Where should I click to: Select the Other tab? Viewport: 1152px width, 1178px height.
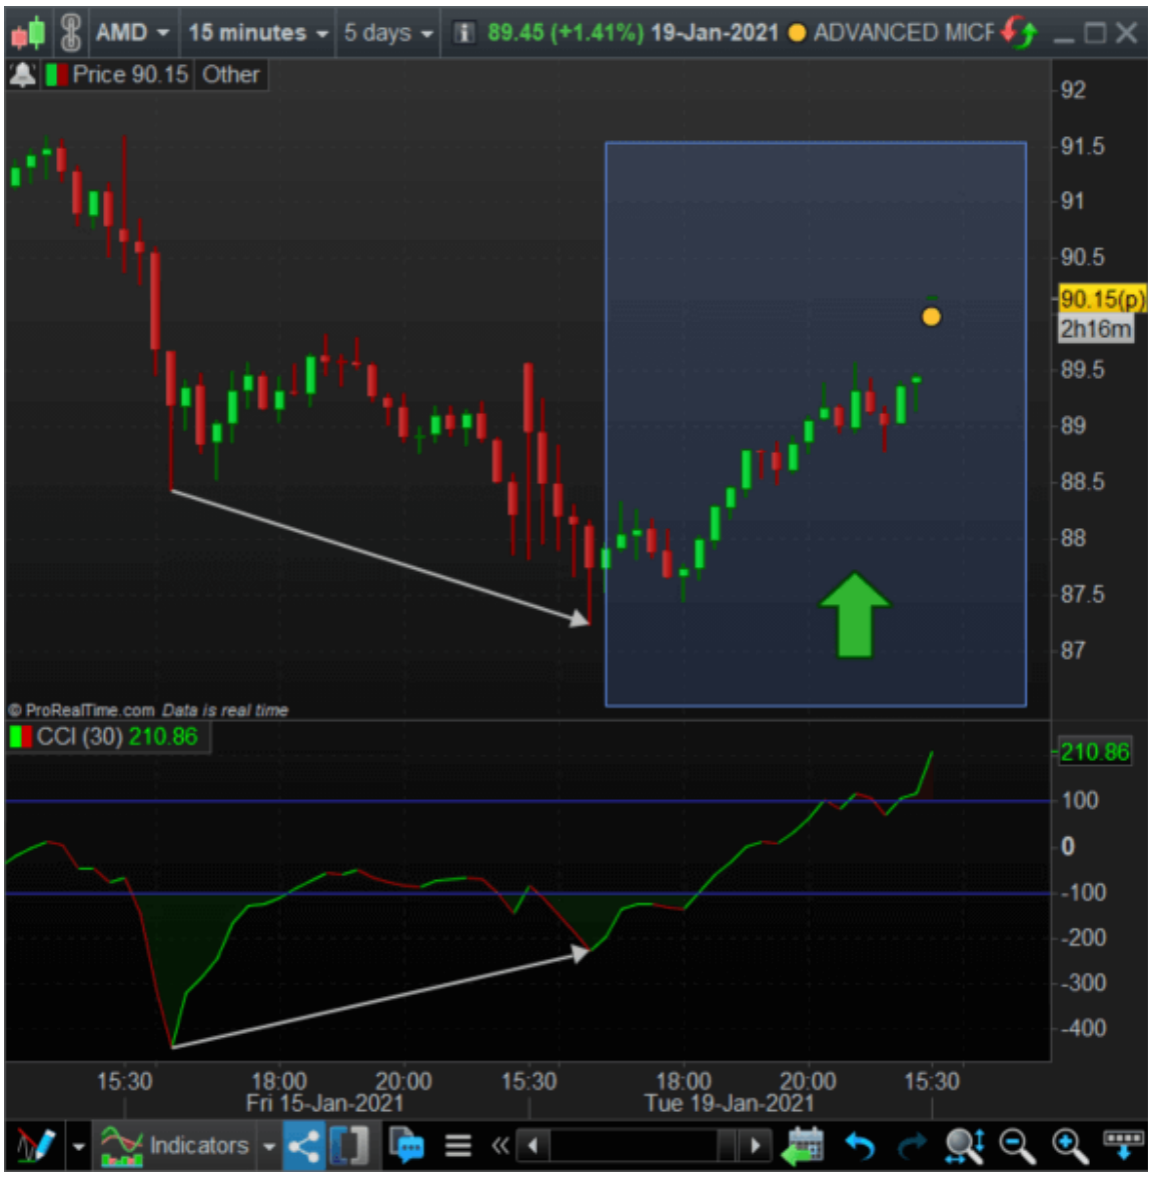coord(231,75)
